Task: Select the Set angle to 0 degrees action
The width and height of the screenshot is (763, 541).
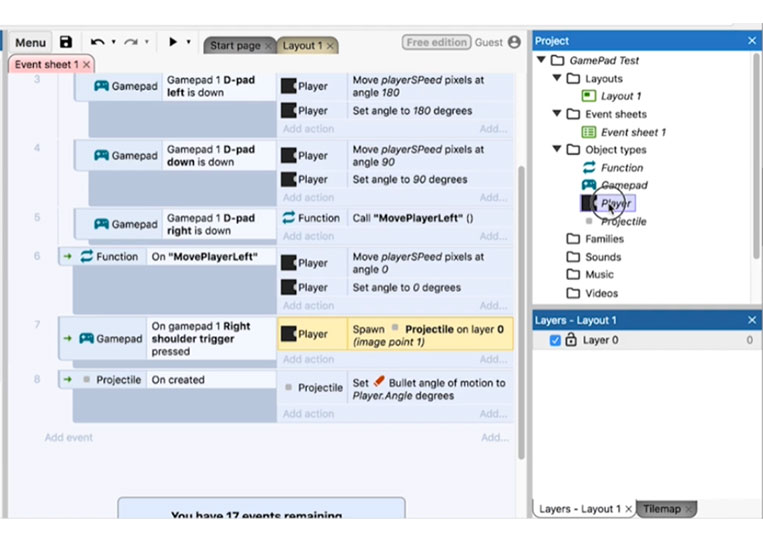Action: (430, 288)
